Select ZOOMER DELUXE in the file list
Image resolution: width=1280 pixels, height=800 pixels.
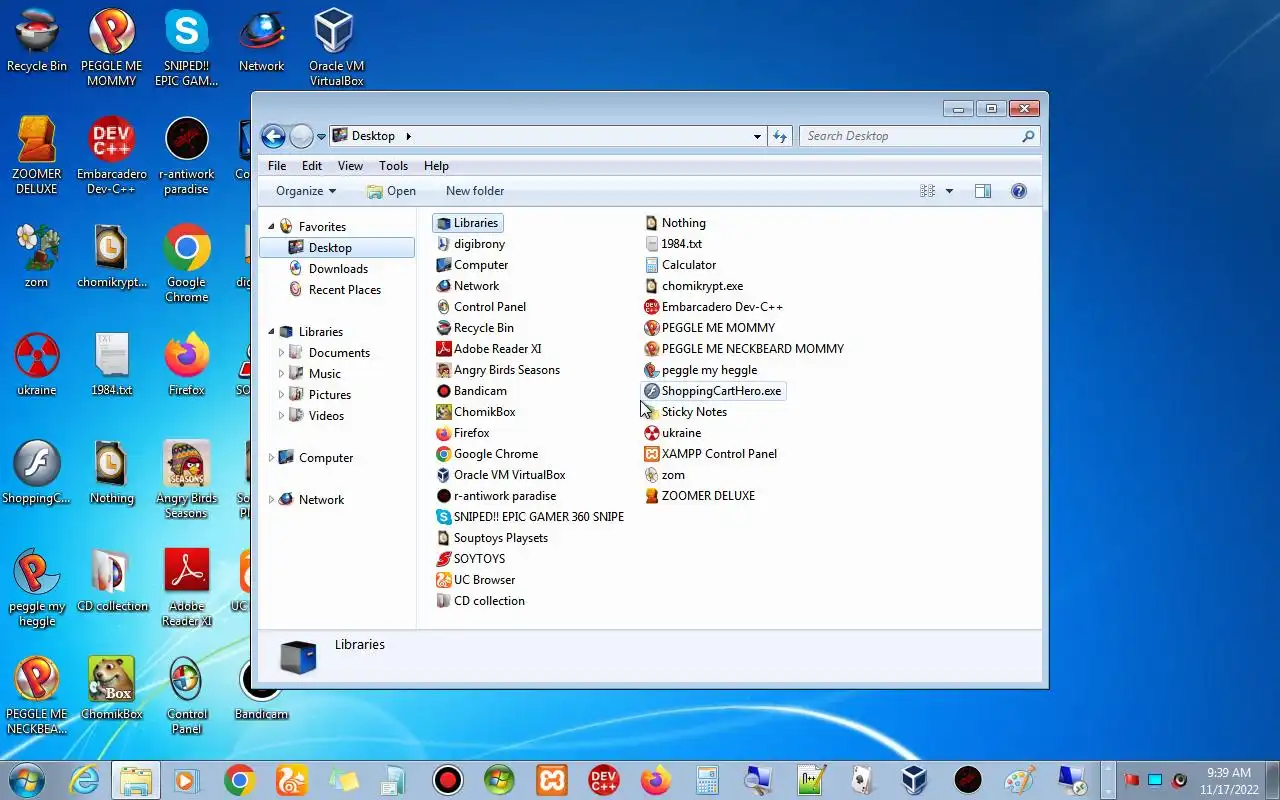700,496
